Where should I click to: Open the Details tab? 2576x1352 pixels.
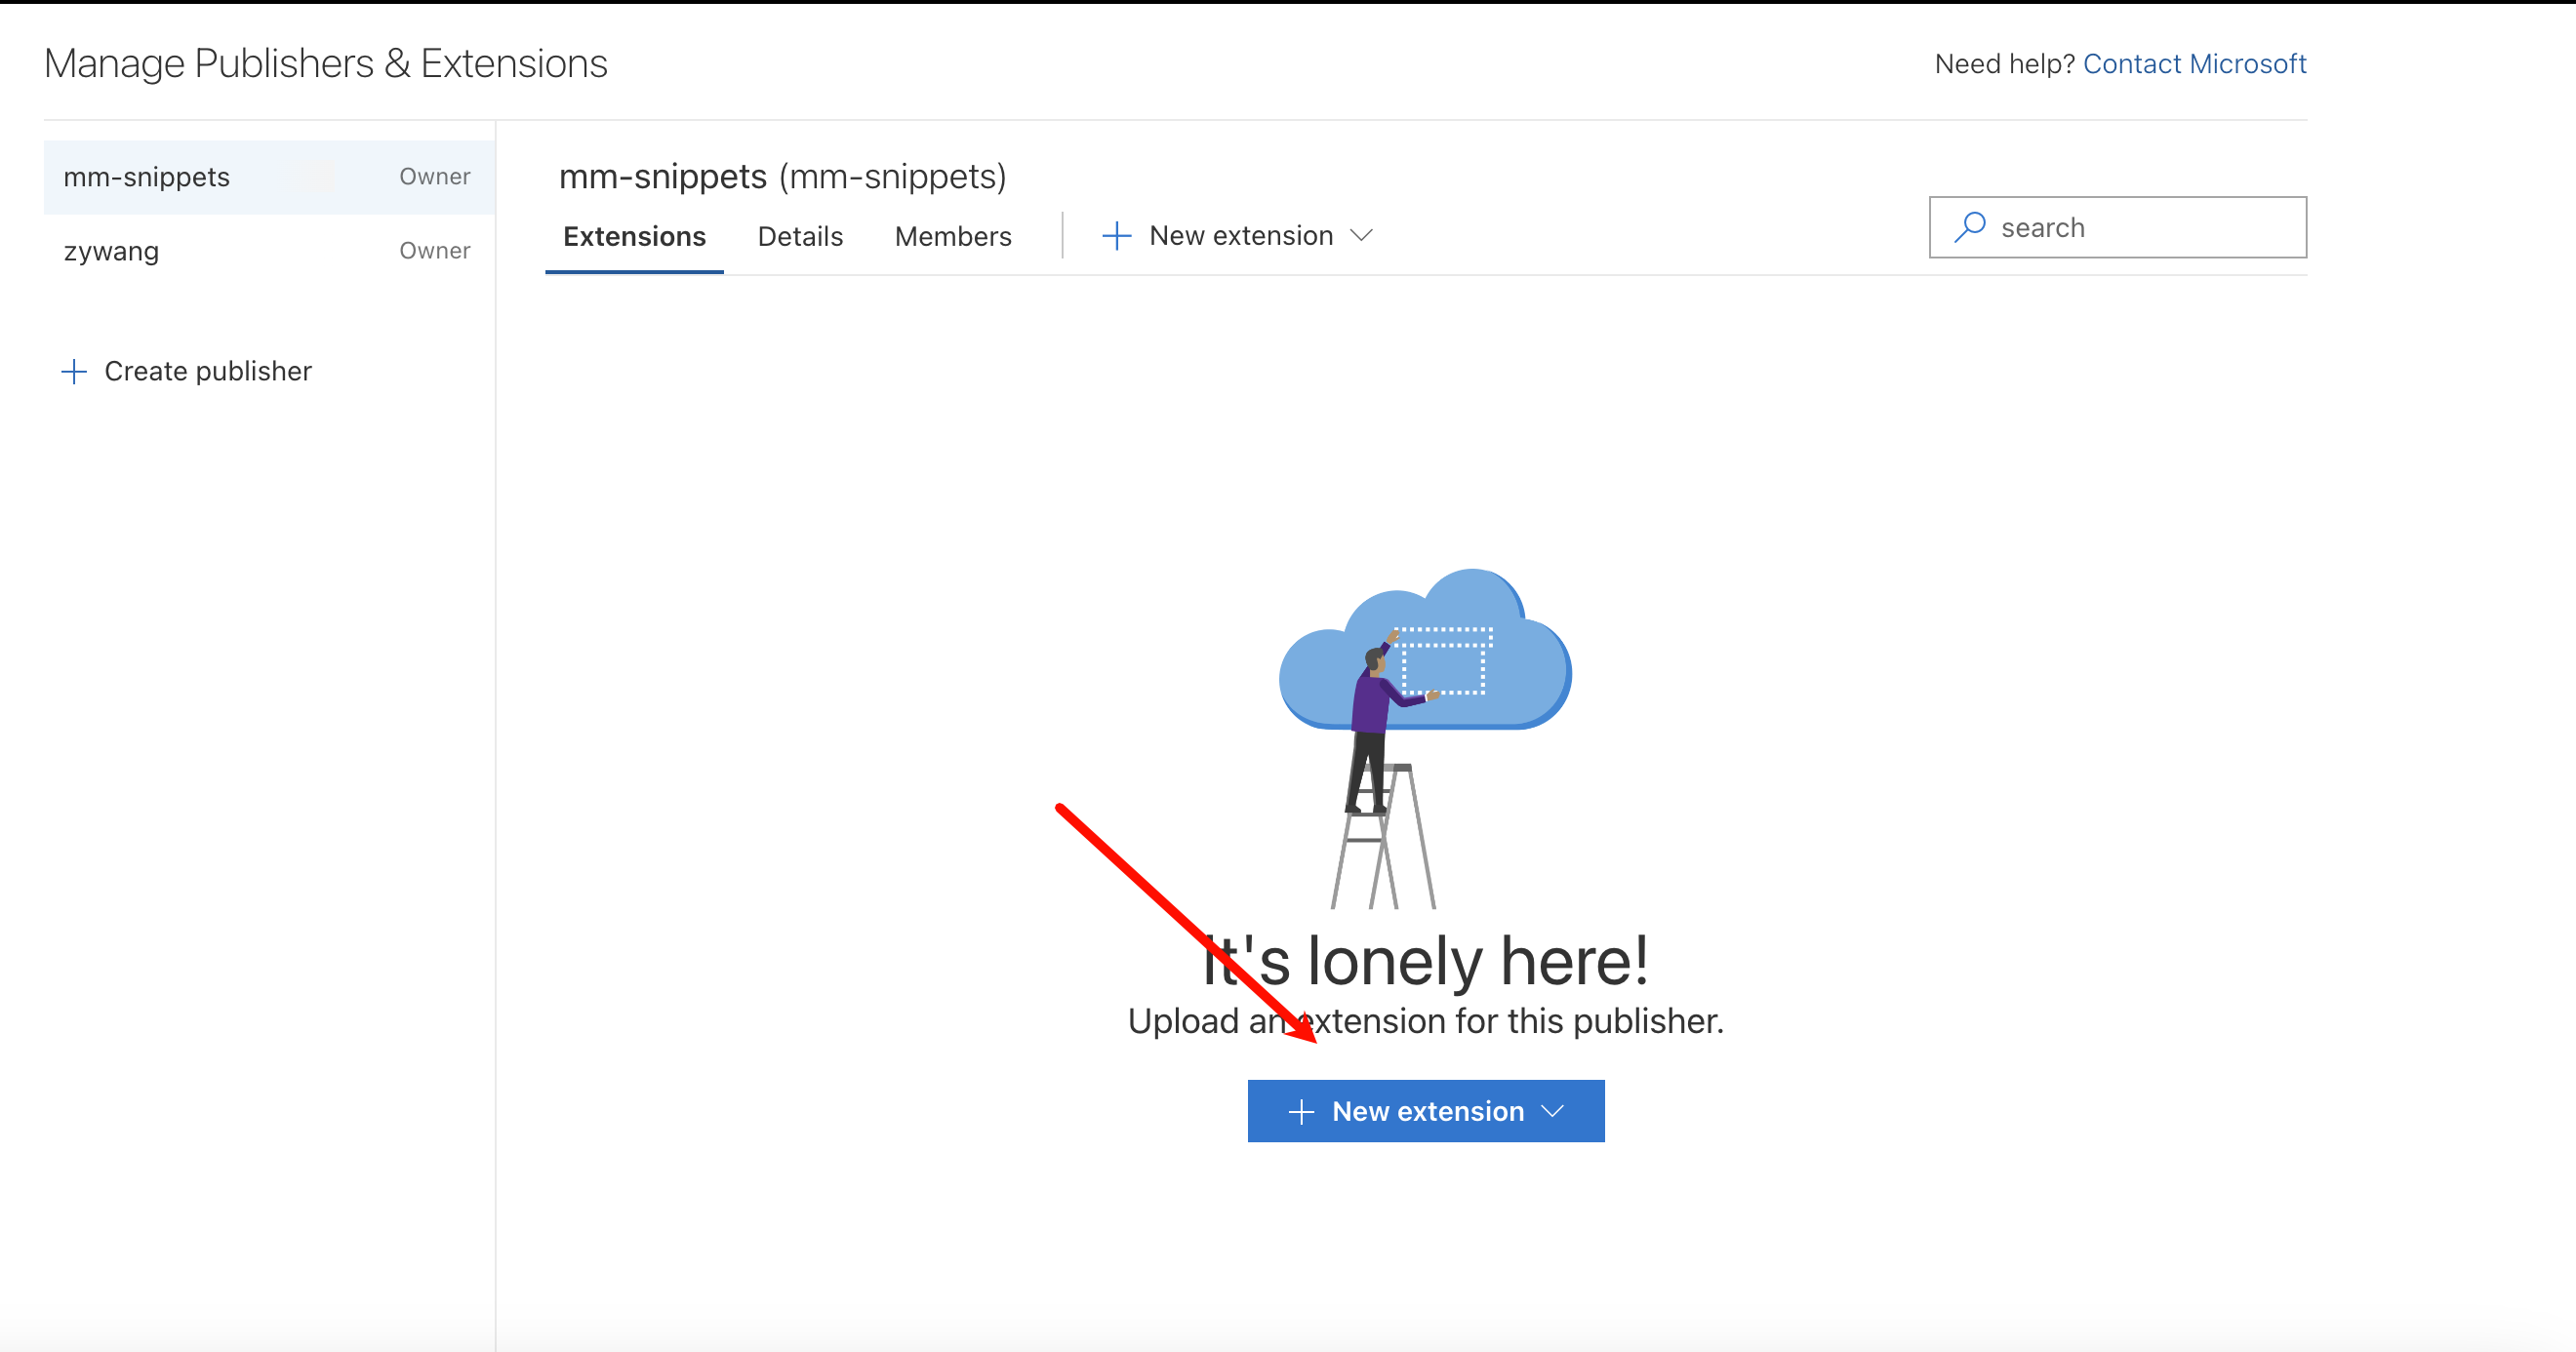[x=800, y=236]
